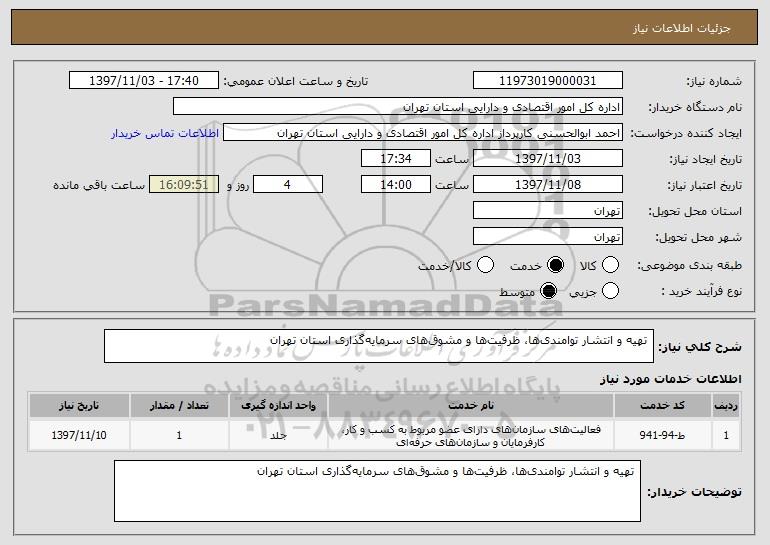Image resolution: width=770 pixels, height=545 pixels.
Task: Click the unit cell جلد
Action: 278,436
